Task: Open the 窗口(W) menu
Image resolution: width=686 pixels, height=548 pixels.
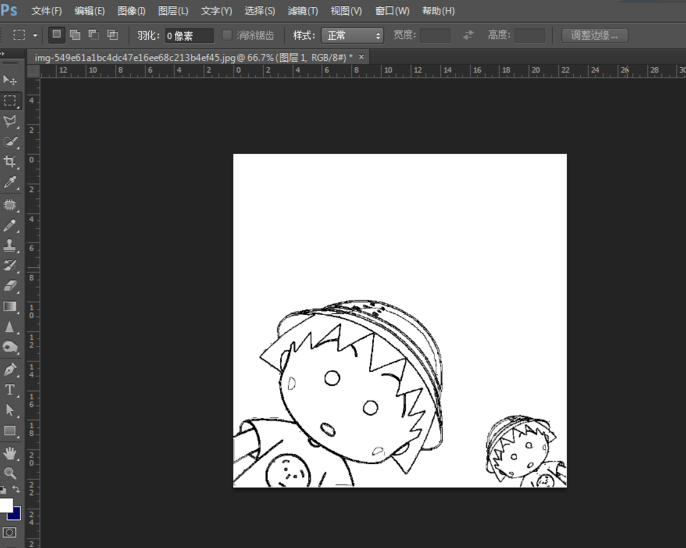Action: [392, 11]
